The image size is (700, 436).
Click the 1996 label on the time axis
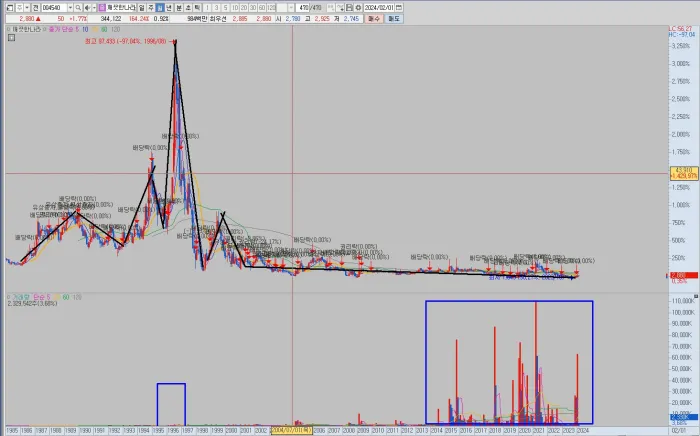tap(173, 430)
